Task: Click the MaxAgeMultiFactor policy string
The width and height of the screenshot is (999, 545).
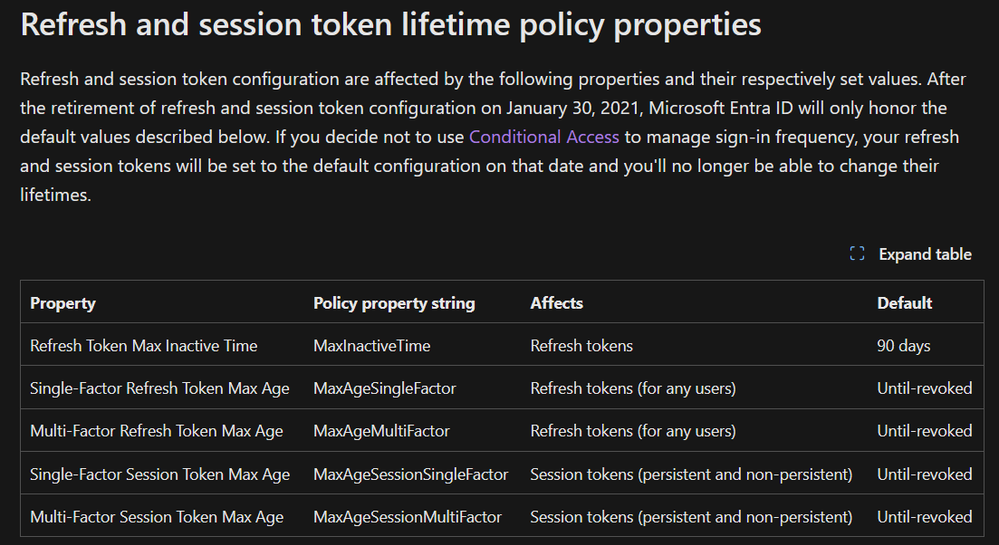Action: 382,431
